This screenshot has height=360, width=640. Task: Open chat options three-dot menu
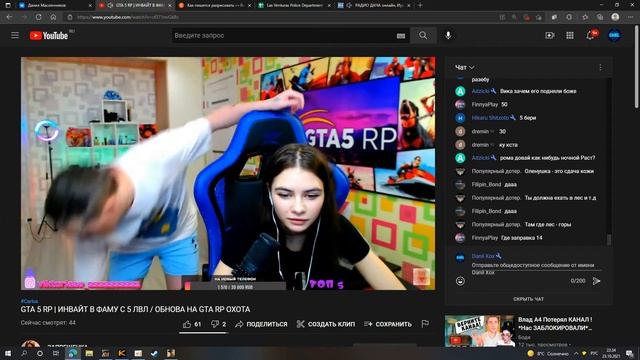(x=600, y=67)
